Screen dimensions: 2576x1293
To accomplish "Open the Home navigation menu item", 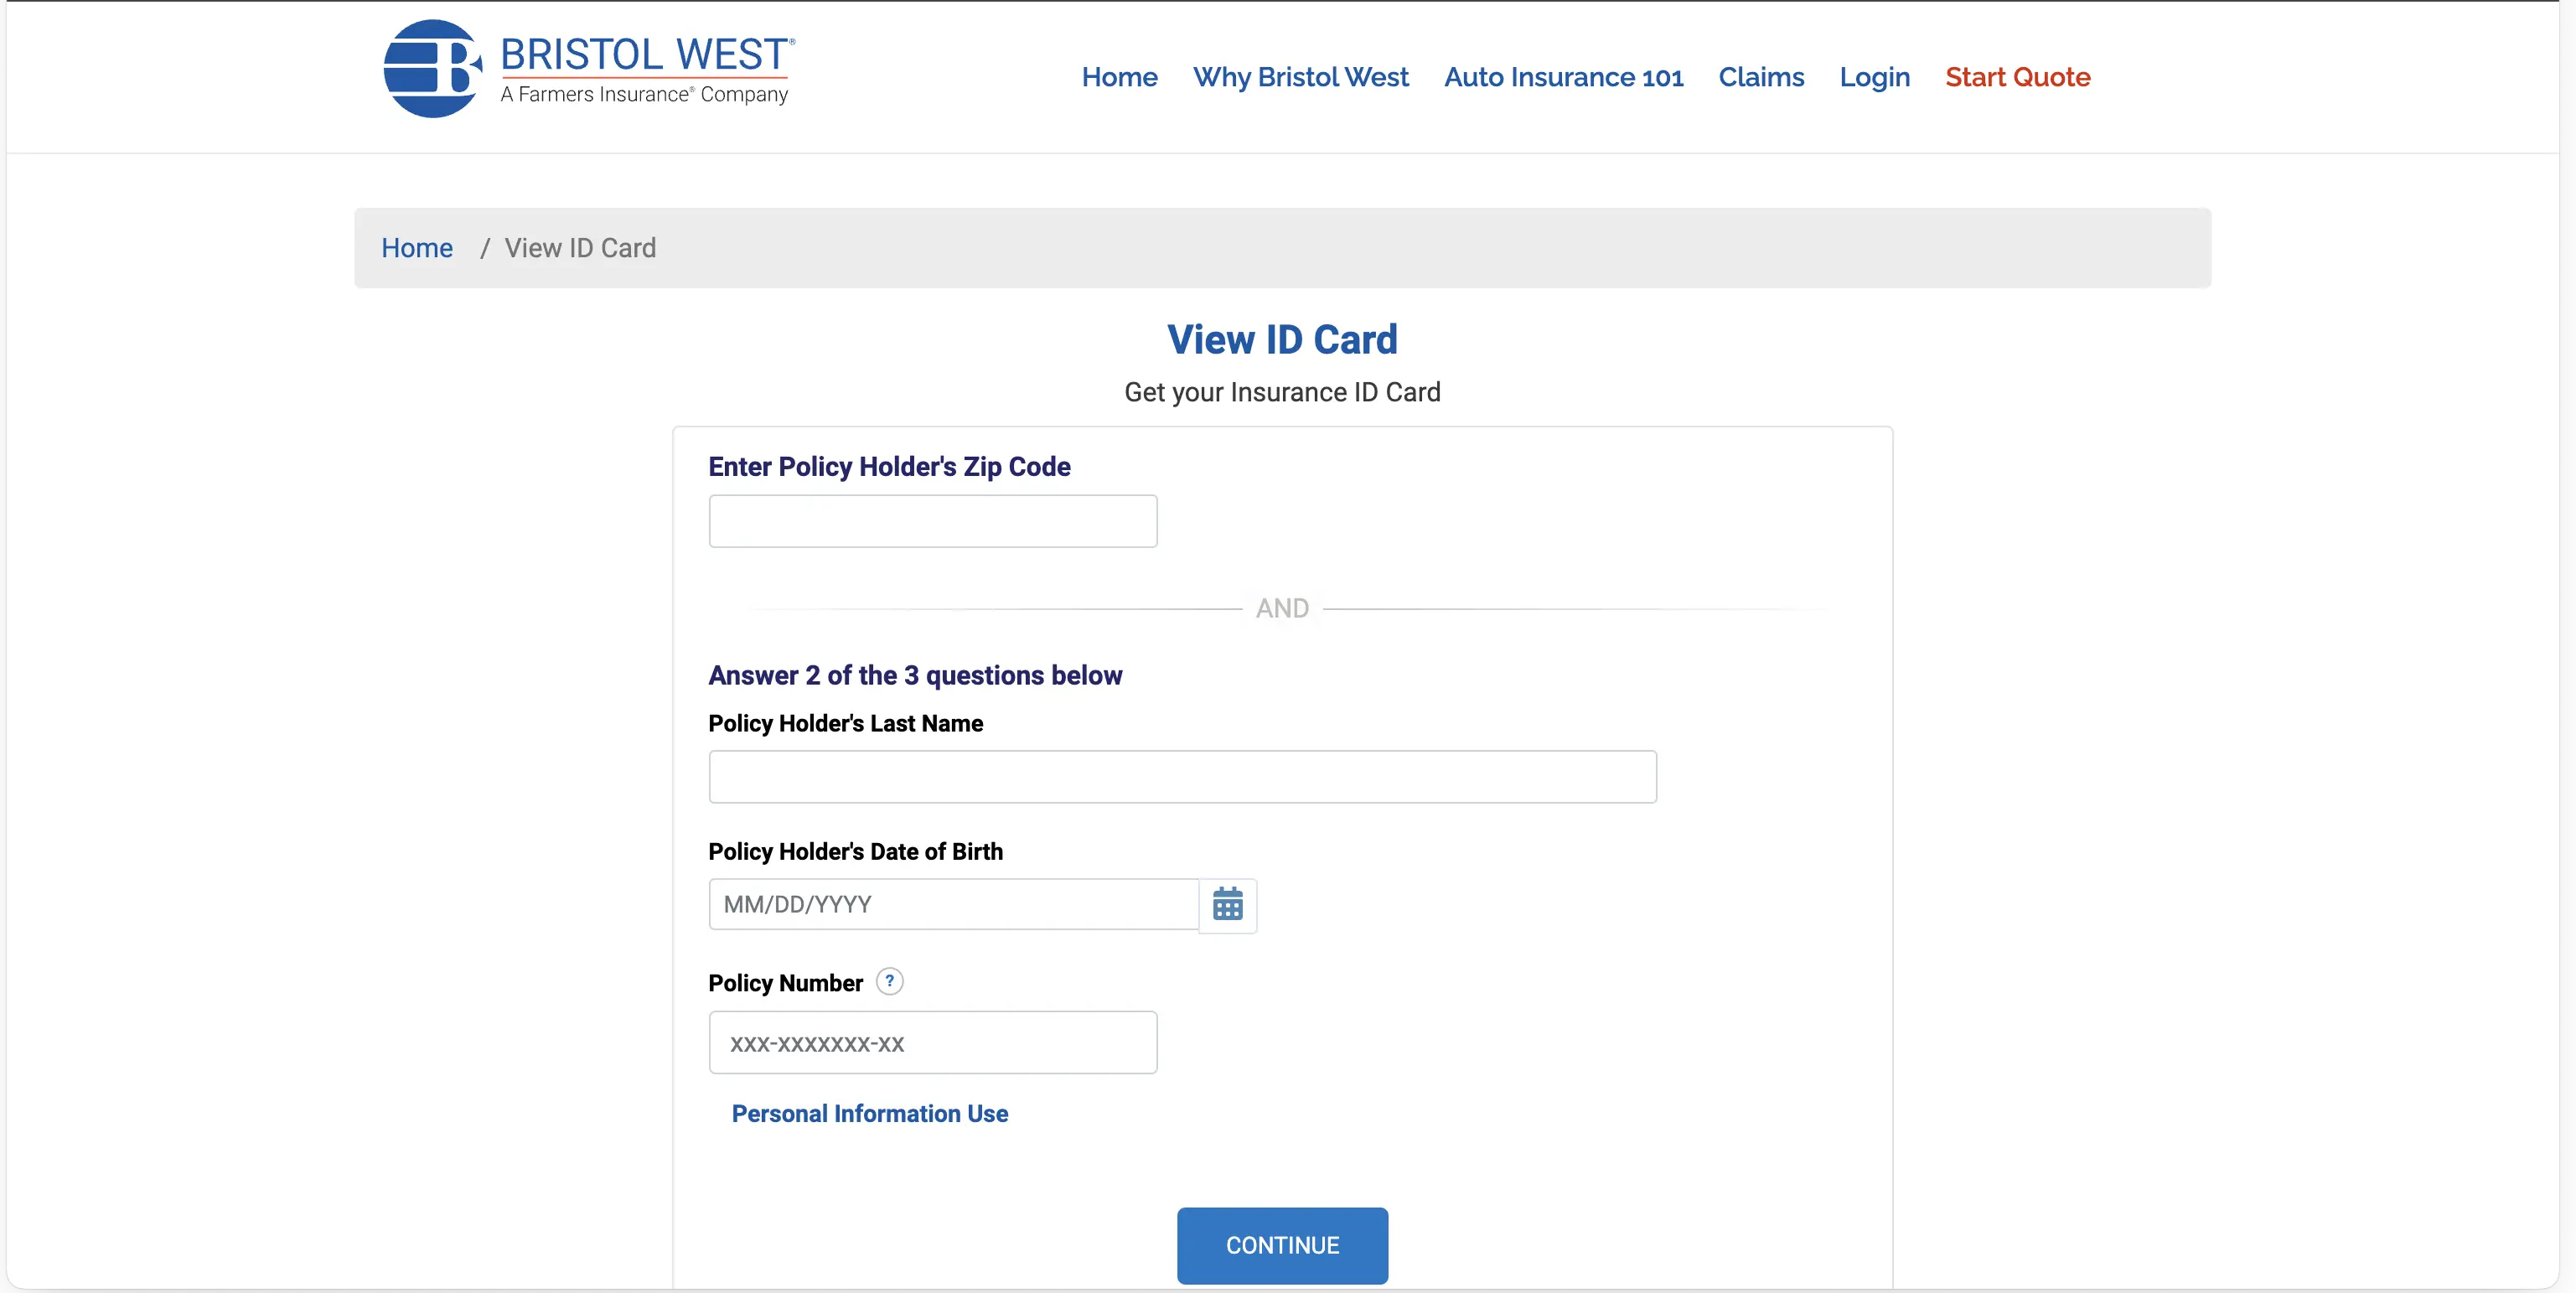I will coord(1119,77).
